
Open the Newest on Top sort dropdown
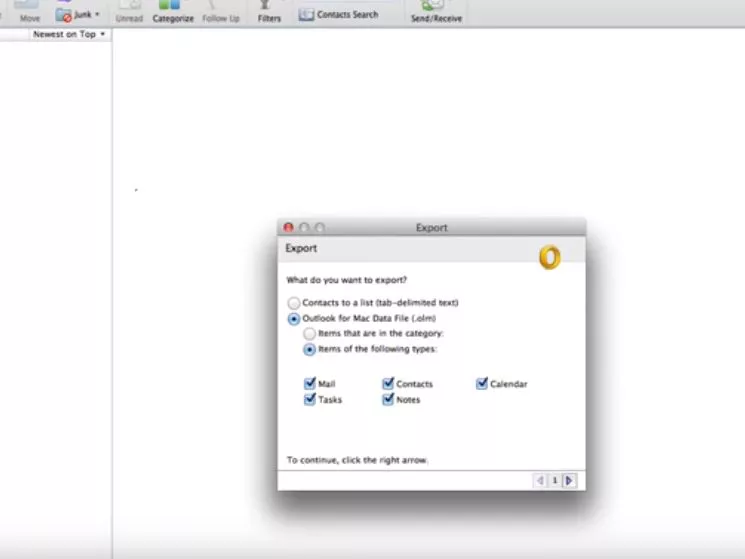tap(69, 34)
